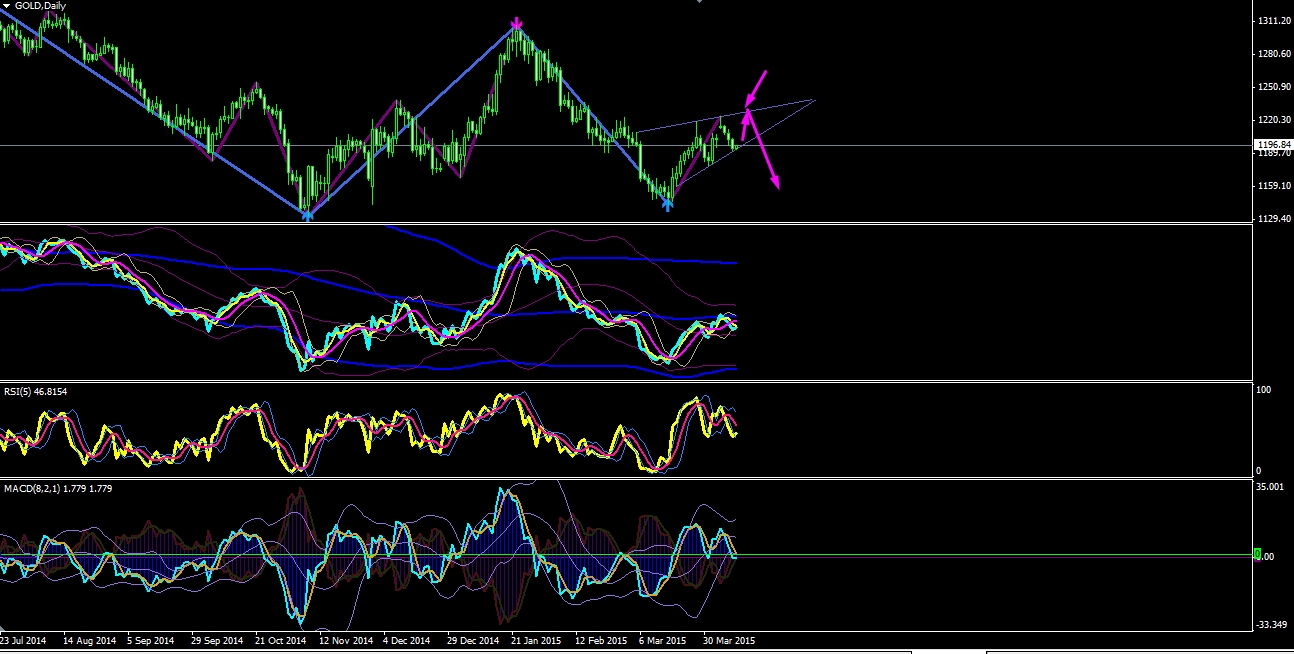Click the 6 Mar 2015 date label
Image resolution: width=1294 pixels, height=654 pixels.
click(x=665, y=640)
